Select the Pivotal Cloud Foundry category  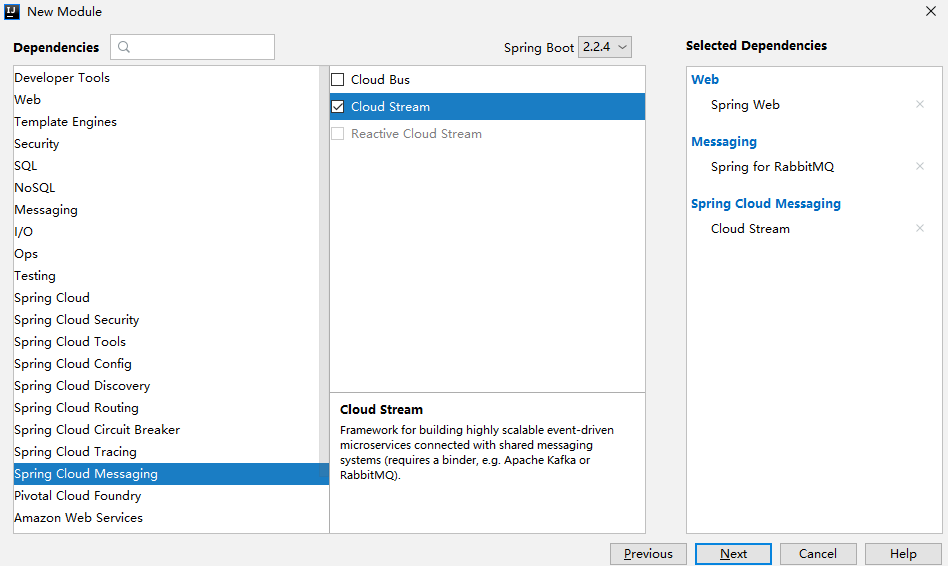[x=166, y=496]
